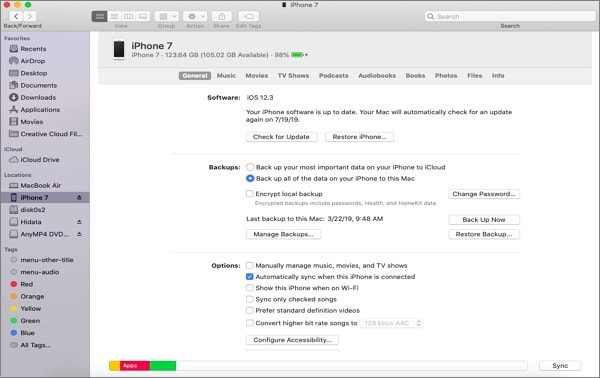Go back using the Back arrow
600x378 pixels.
pyautogui.click(x=16, y=16)
